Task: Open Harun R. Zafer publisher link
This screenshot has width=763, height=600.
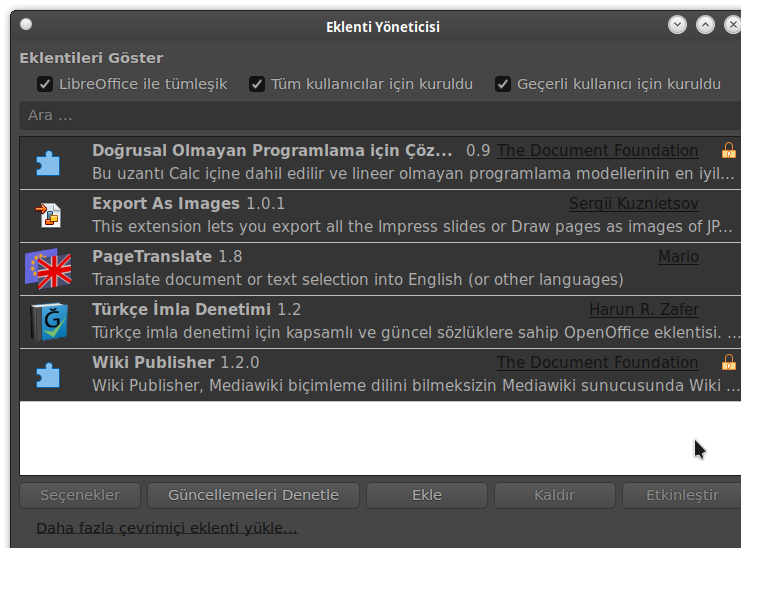Action: (x=644, y=309)
